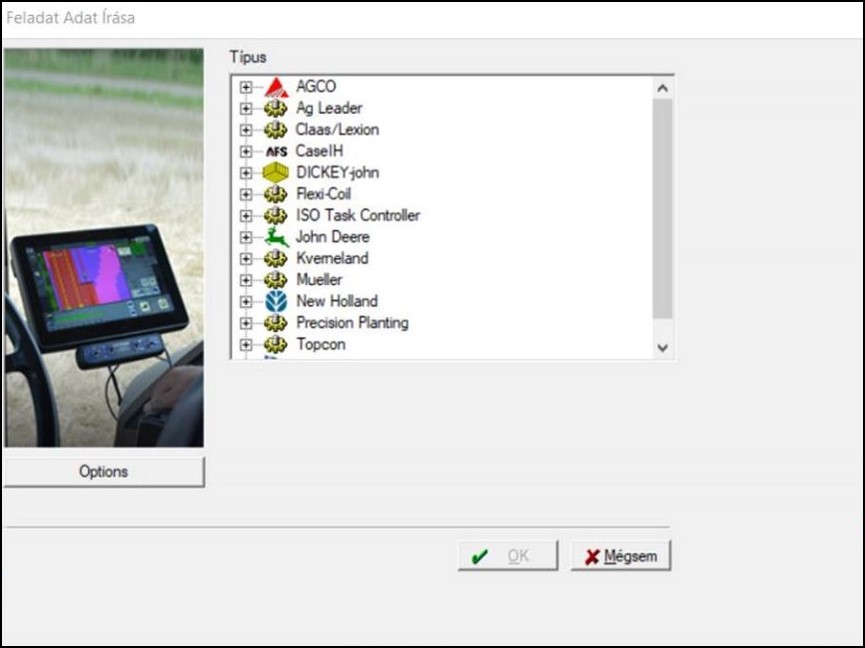Viewport: 865px width, 648px height.
Task: Click the John Deere deer icon
Action: pos(276,237)
